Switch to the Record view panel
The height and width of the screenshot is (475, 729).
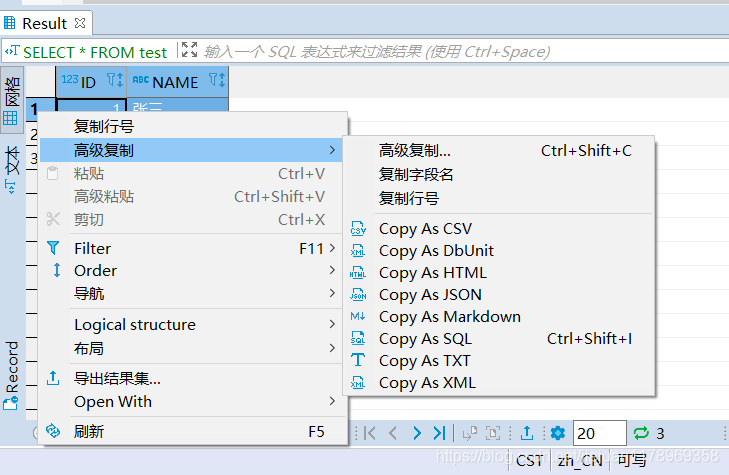pos(11,375)
